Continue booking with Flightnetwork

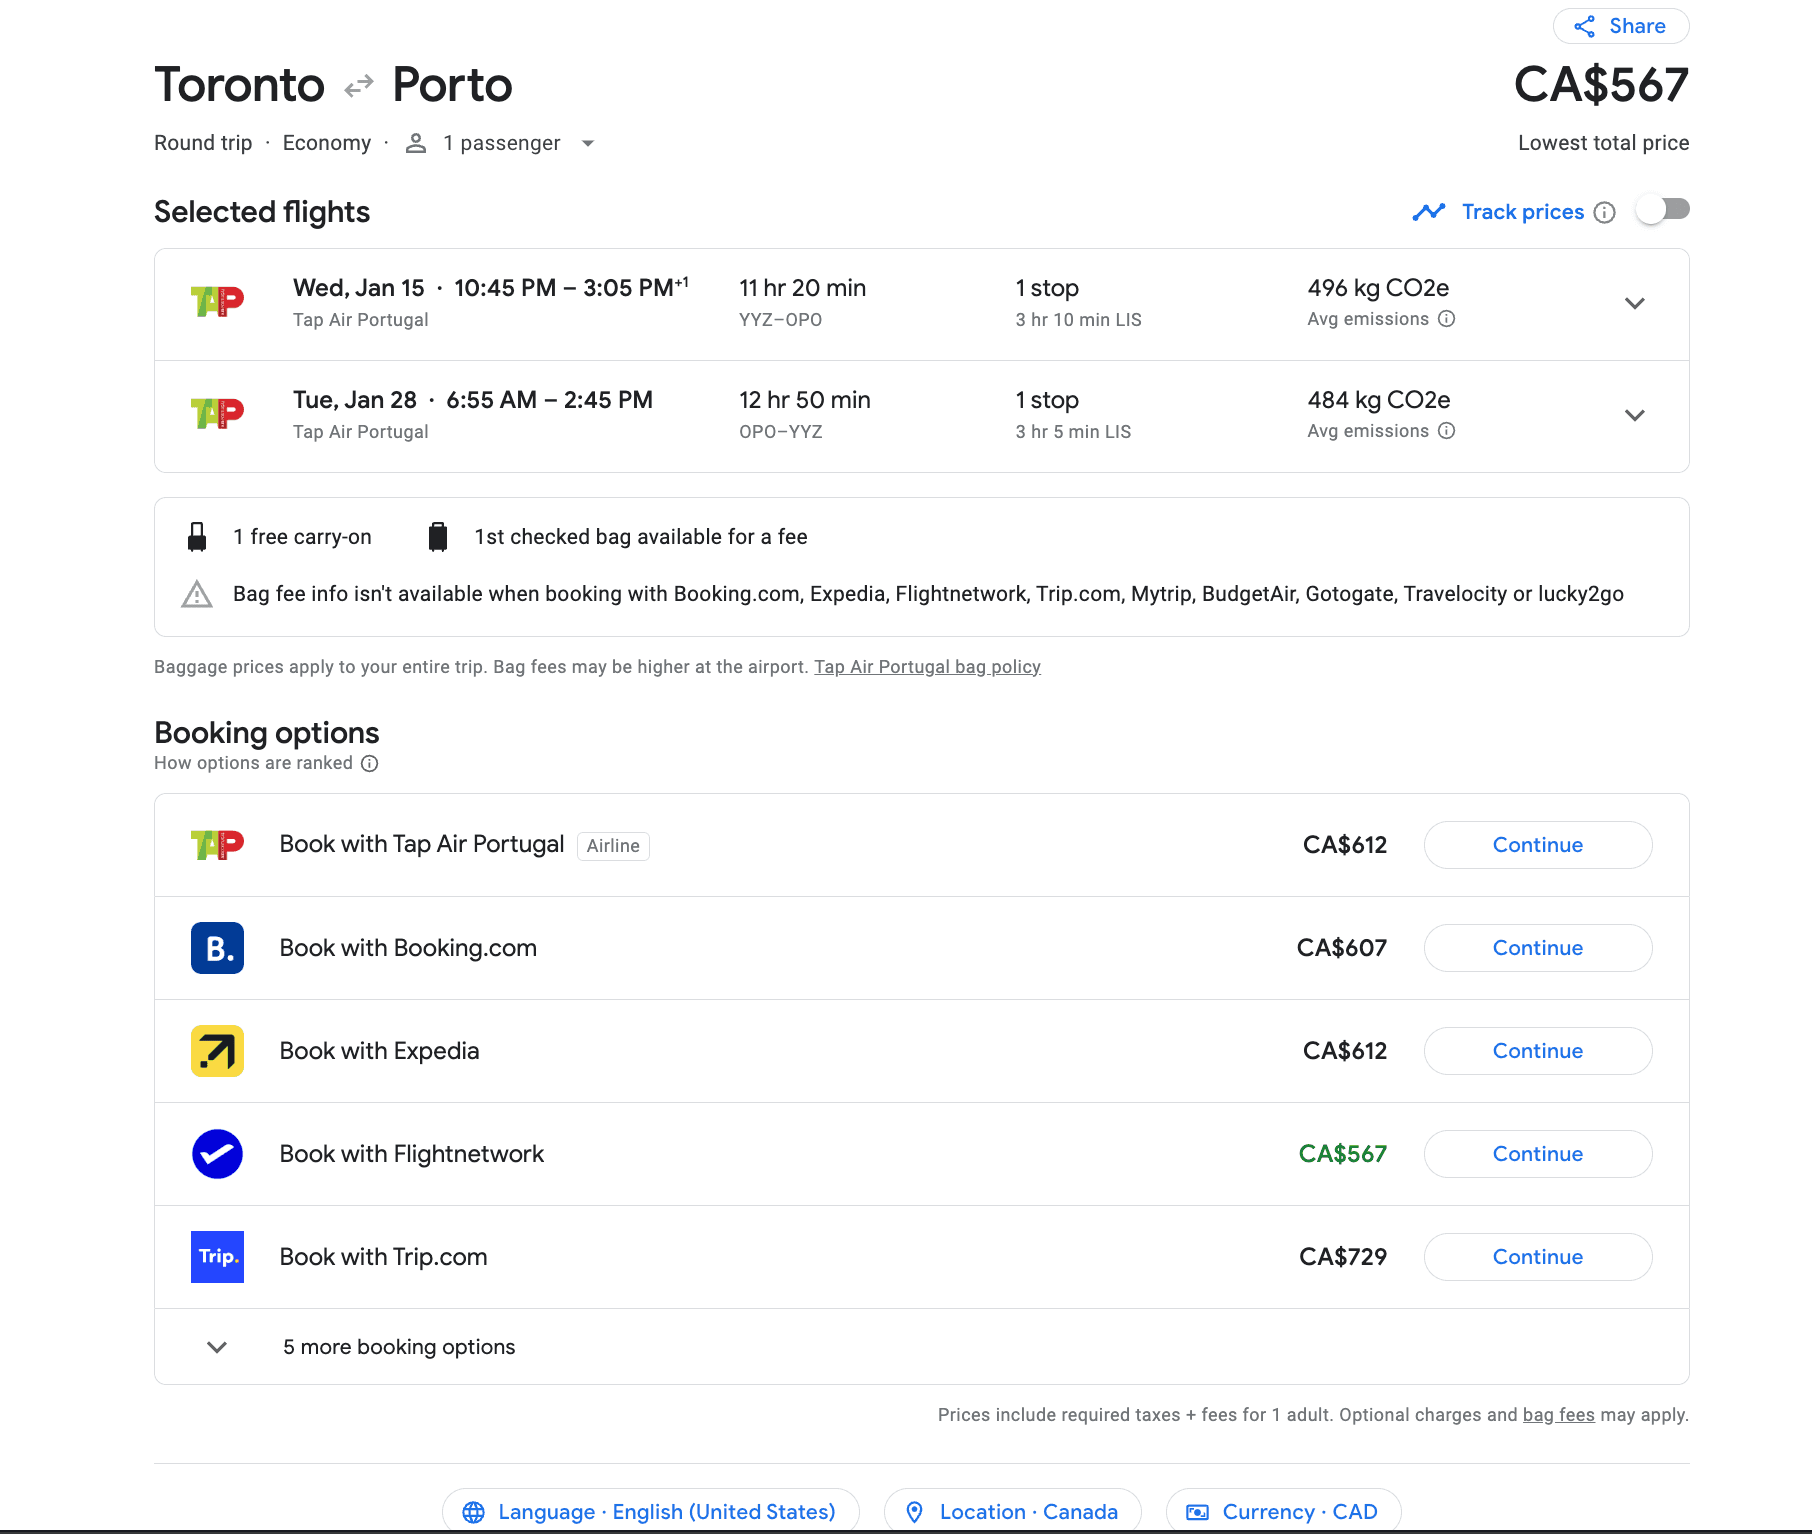click(x=1538, y=1154)
